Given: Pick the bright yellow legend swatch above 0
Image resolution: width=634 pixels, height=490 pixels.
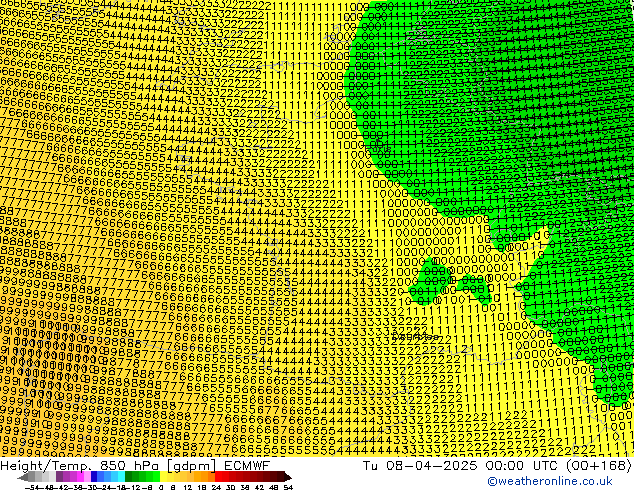Looking at the screenshot, I should (x=163, y=477).
